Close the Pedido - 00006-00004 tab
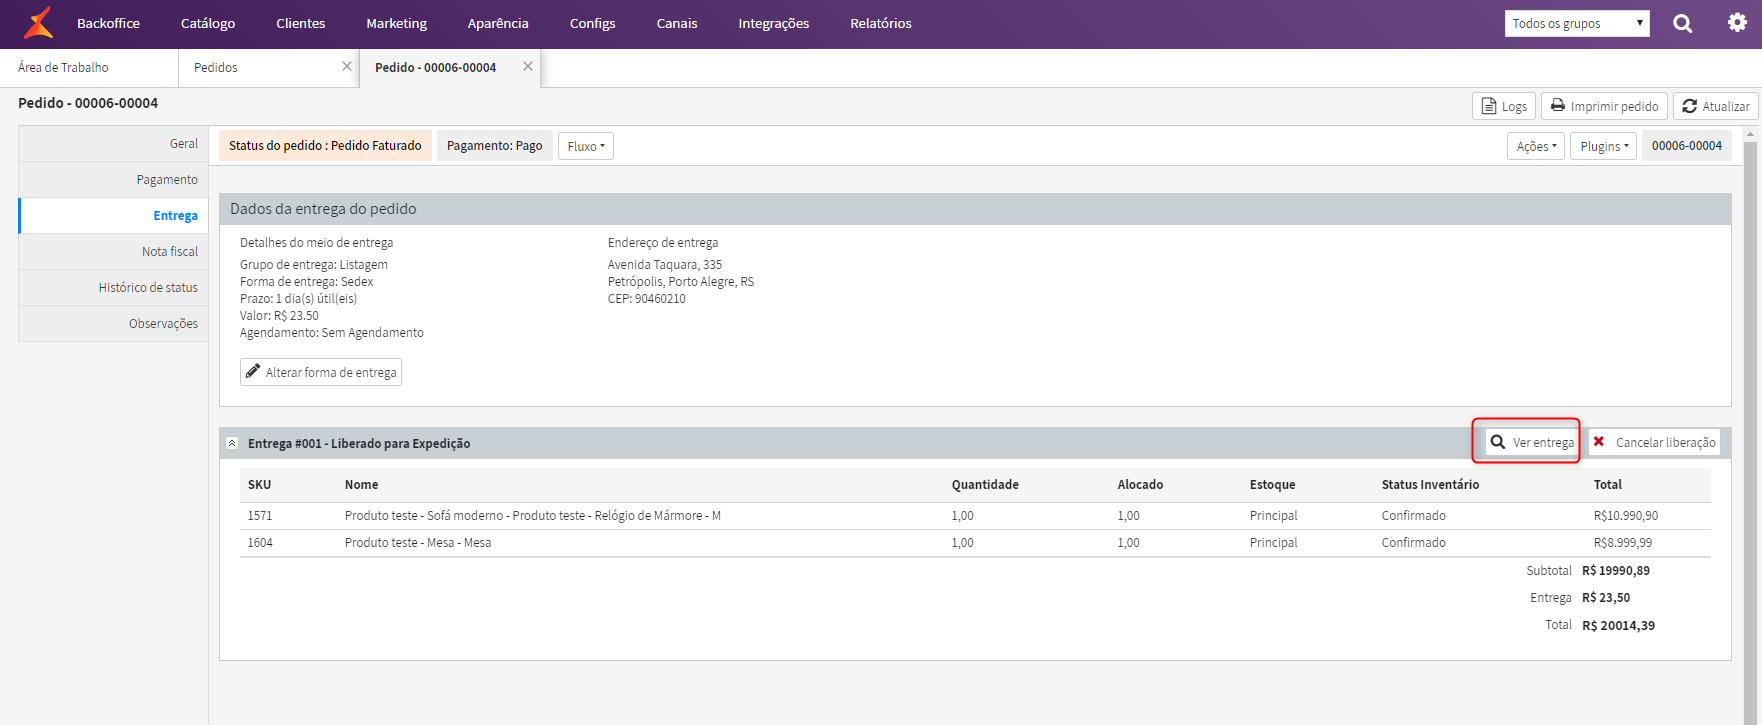The height and width of the screenshot is (725, 1762). [x=528, y=66]
